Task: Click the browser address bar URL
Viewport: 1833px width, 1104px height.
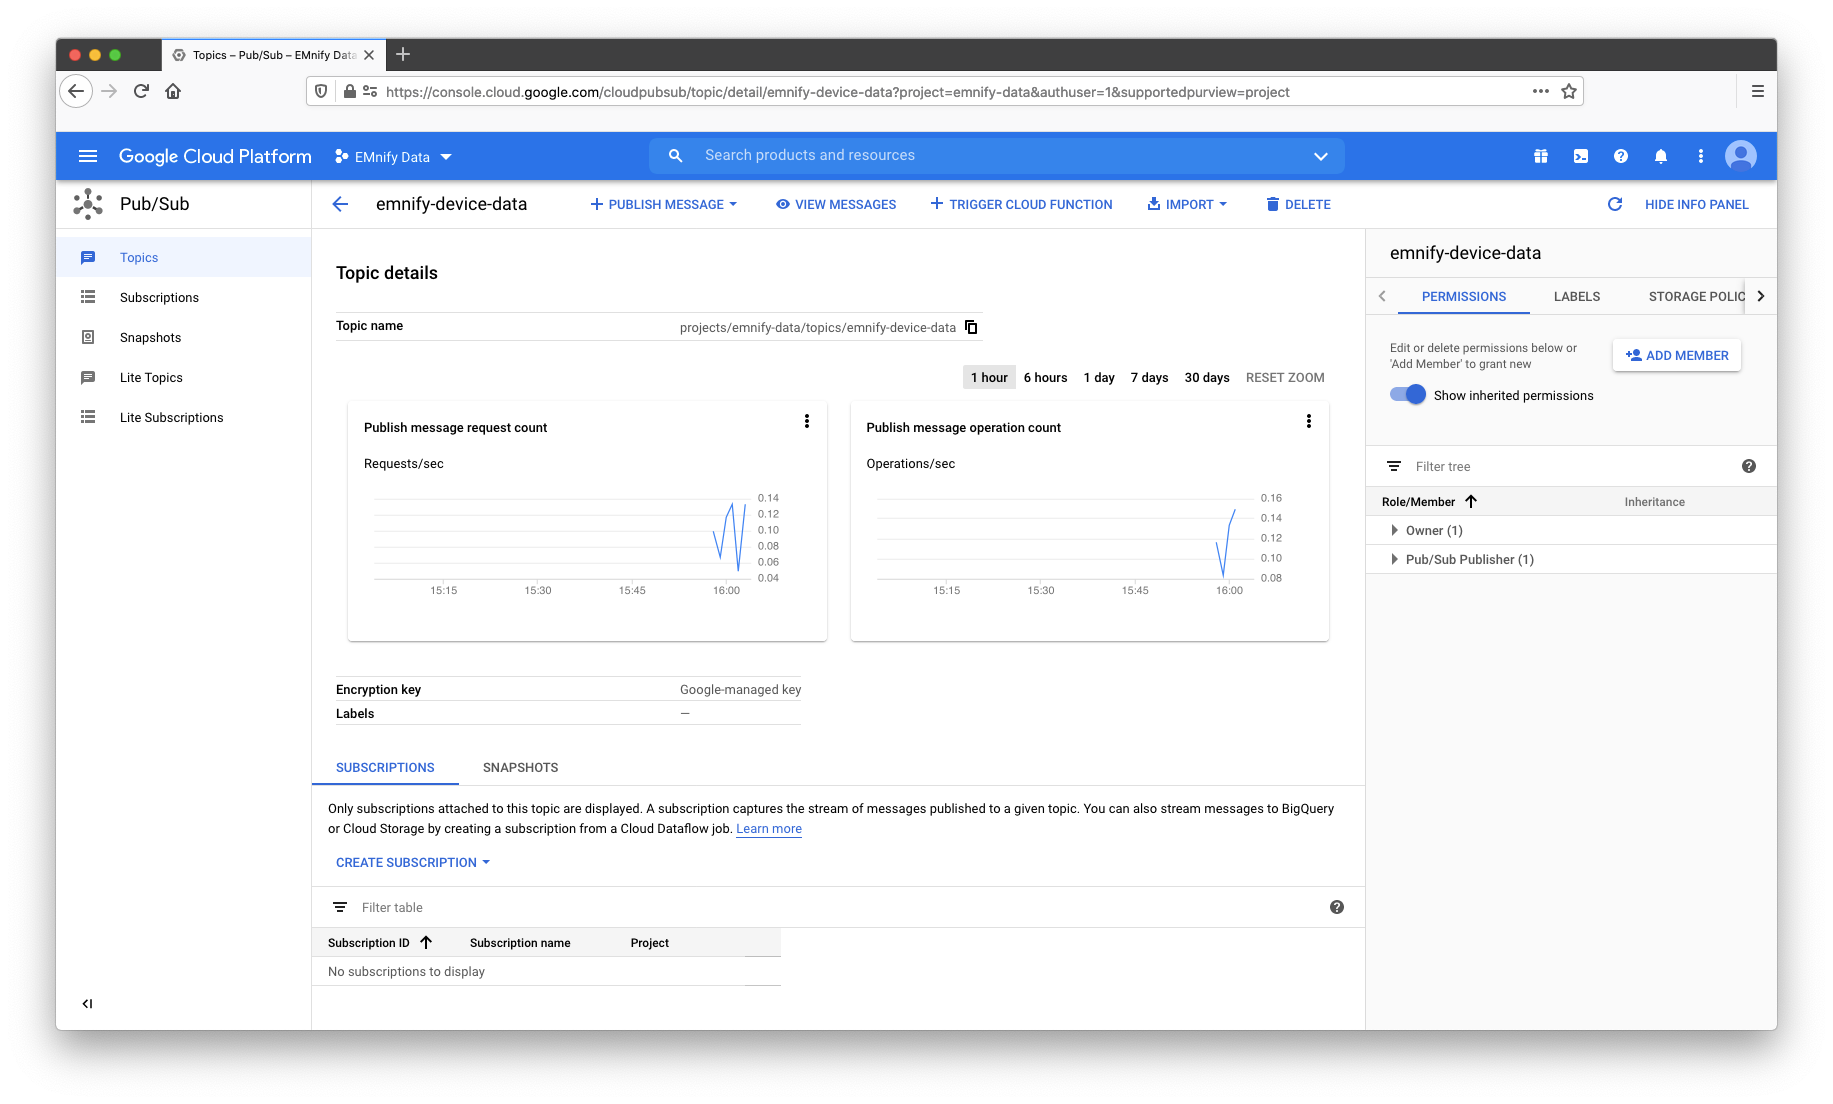Action: pyautogui.click(x=838, y=92)
